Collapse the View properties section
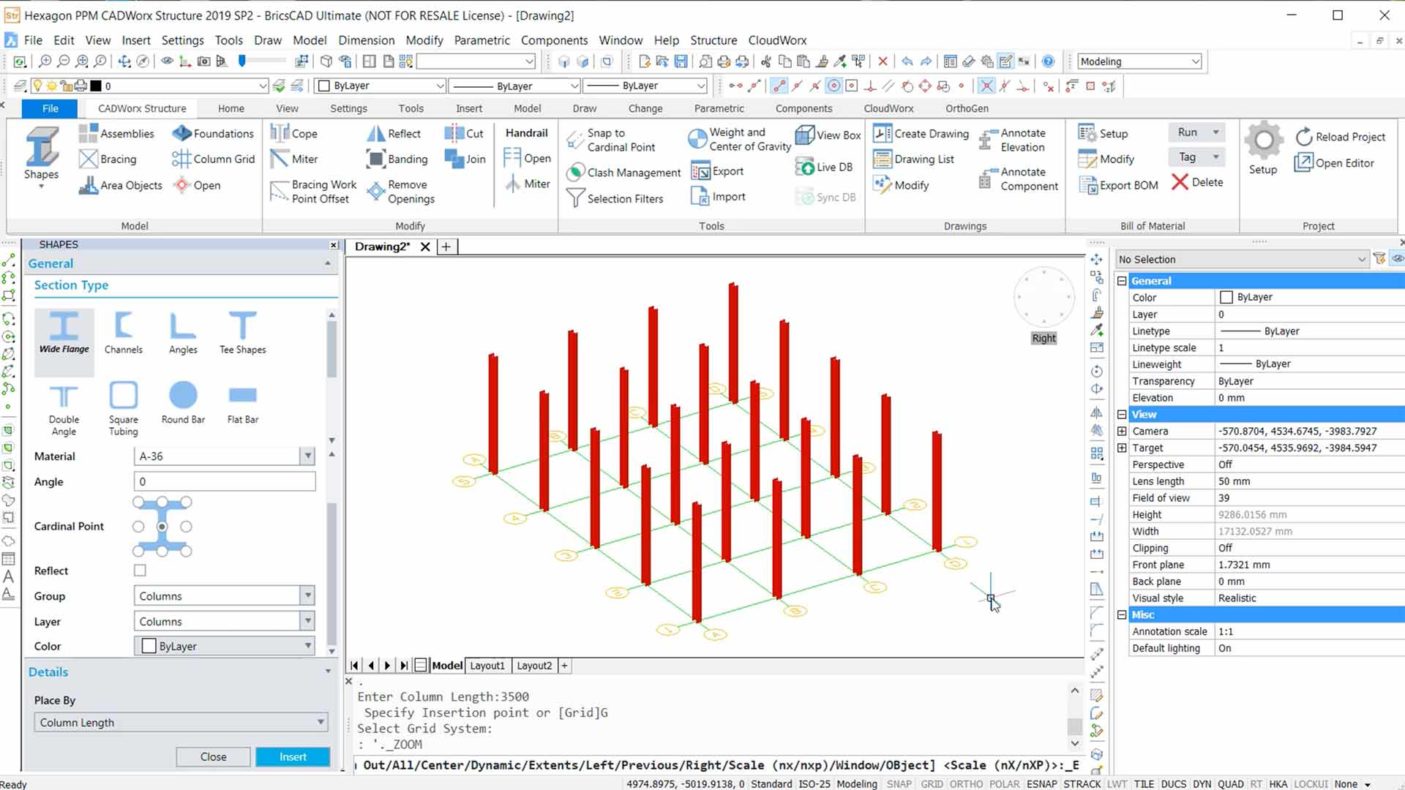The height and width of the screenshot is (790, 1405). coord(1122,414)
